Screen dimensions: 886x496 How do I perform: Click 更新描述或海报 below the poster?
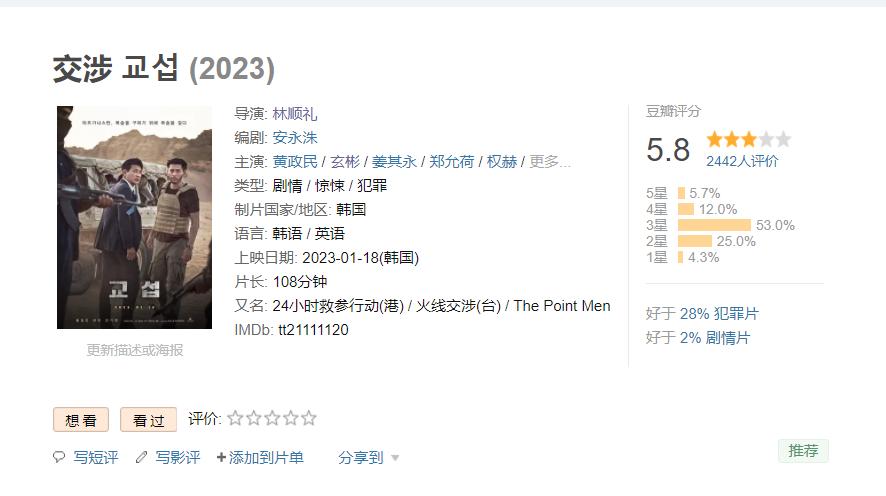tap(134, 350)
